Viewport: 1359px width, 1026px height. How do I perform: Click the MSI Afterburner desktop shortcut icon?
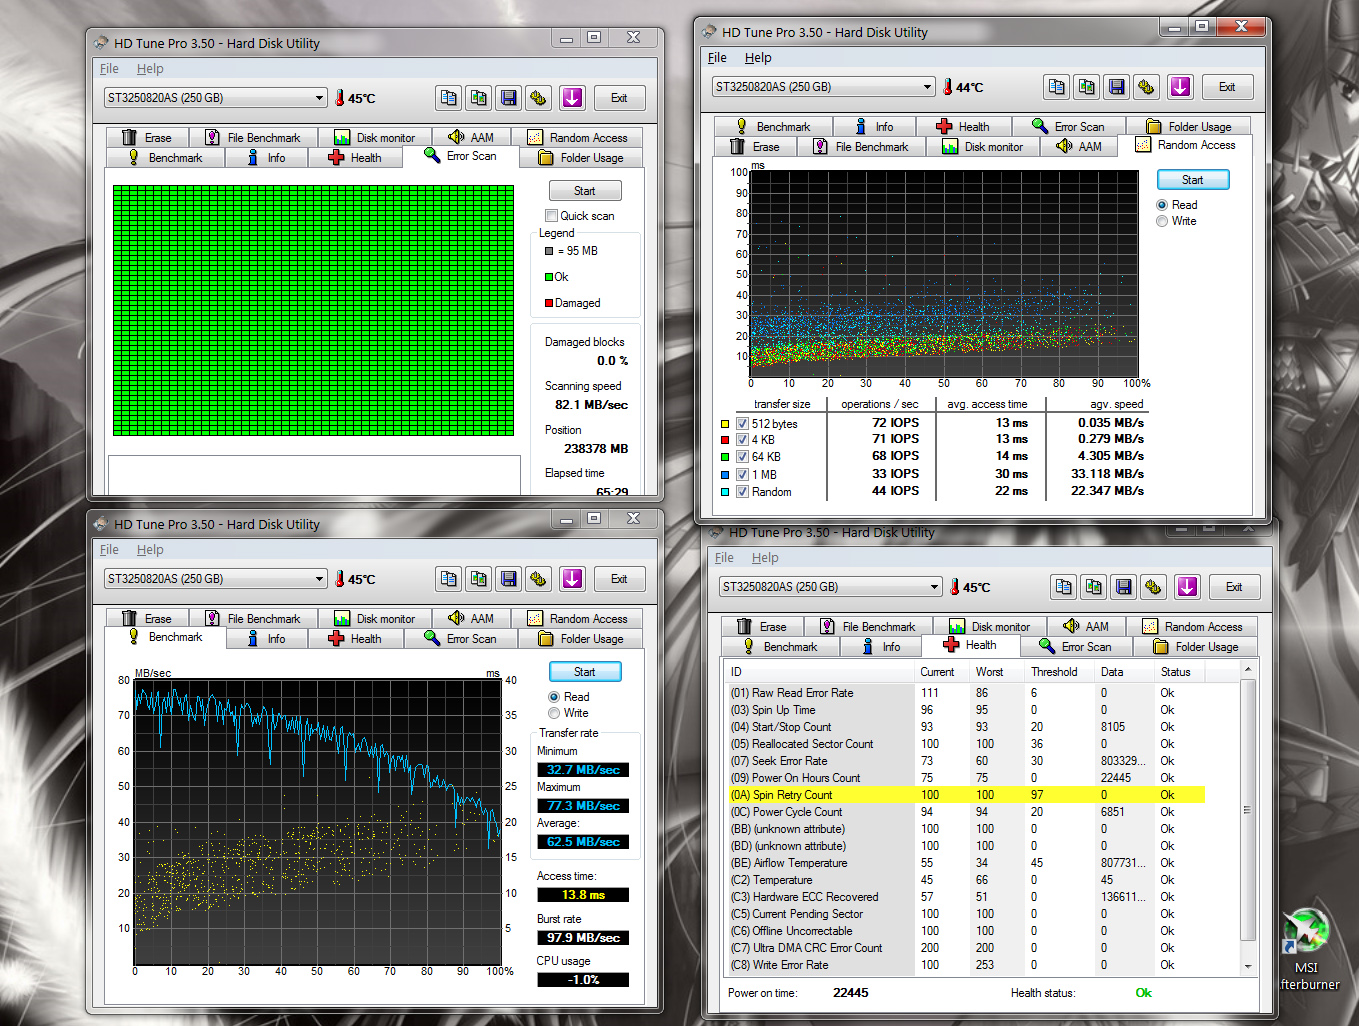click(x=1306, y=933)
